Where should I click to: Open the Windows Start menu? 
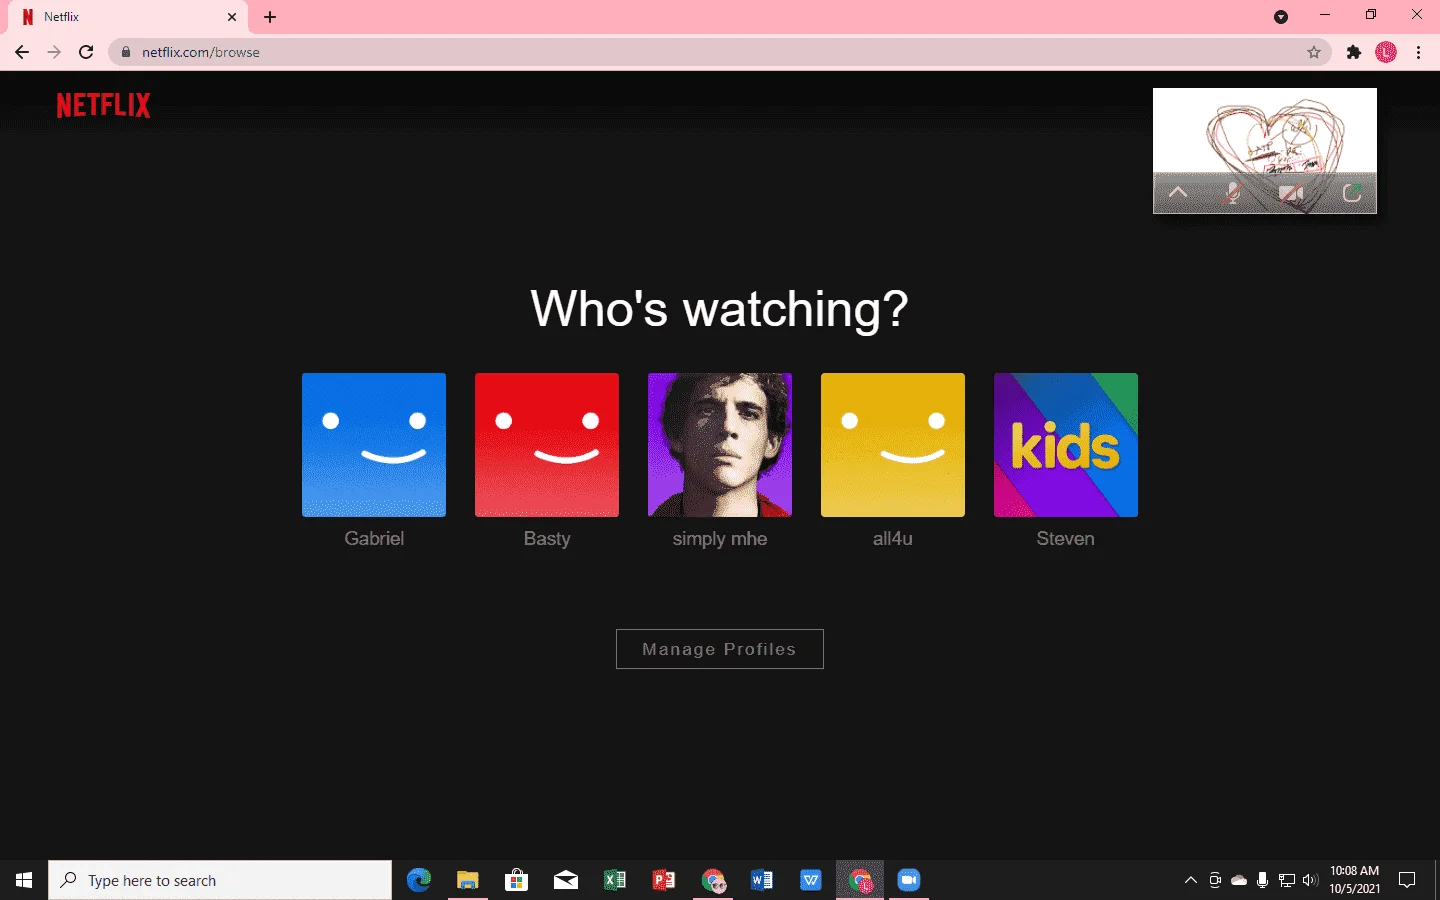(x=24, y=880)
